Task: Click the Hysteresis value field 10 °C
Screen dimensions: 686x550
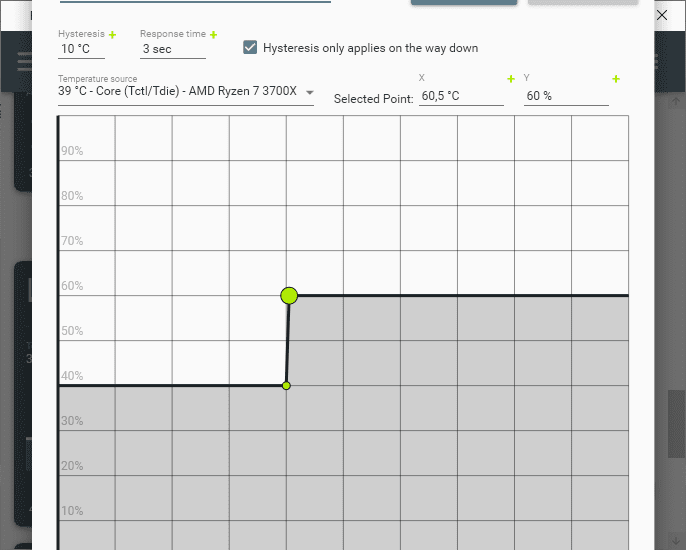Action: pos(81,49)
